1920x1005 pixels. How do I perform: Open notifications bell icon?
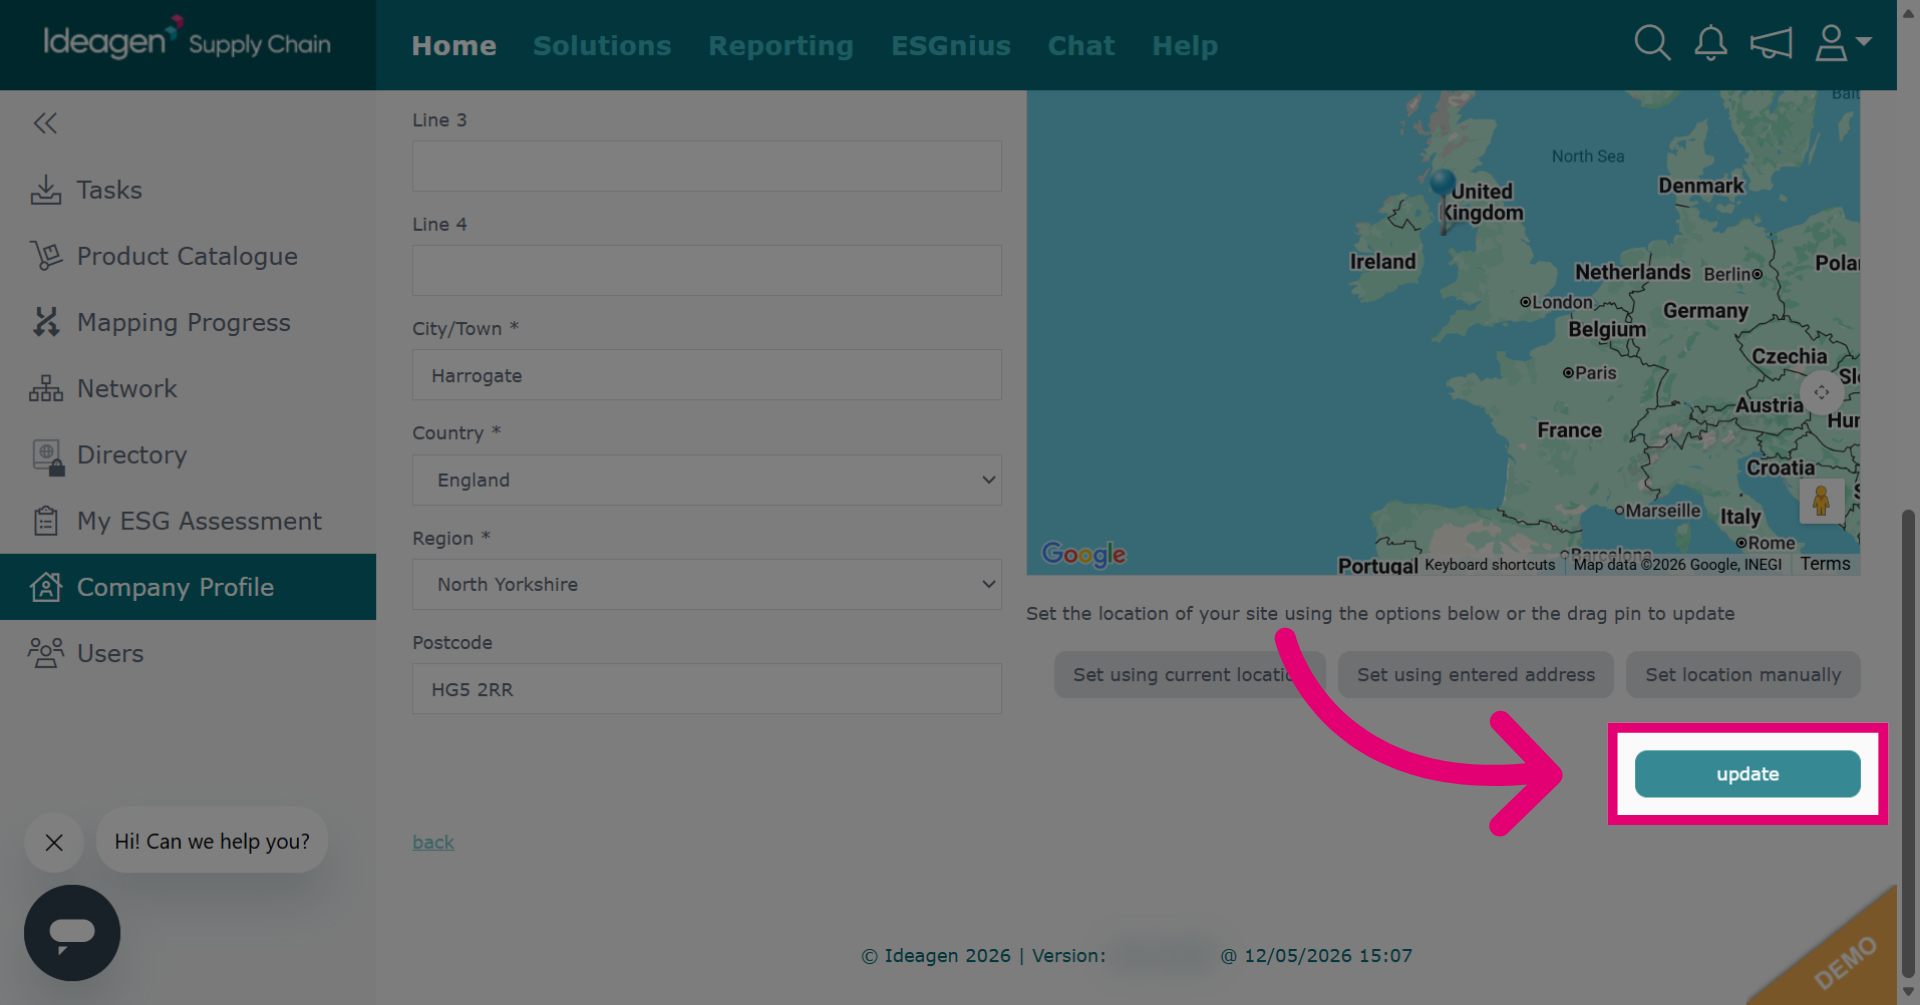pyautogui.click(x=1711, y=43)
